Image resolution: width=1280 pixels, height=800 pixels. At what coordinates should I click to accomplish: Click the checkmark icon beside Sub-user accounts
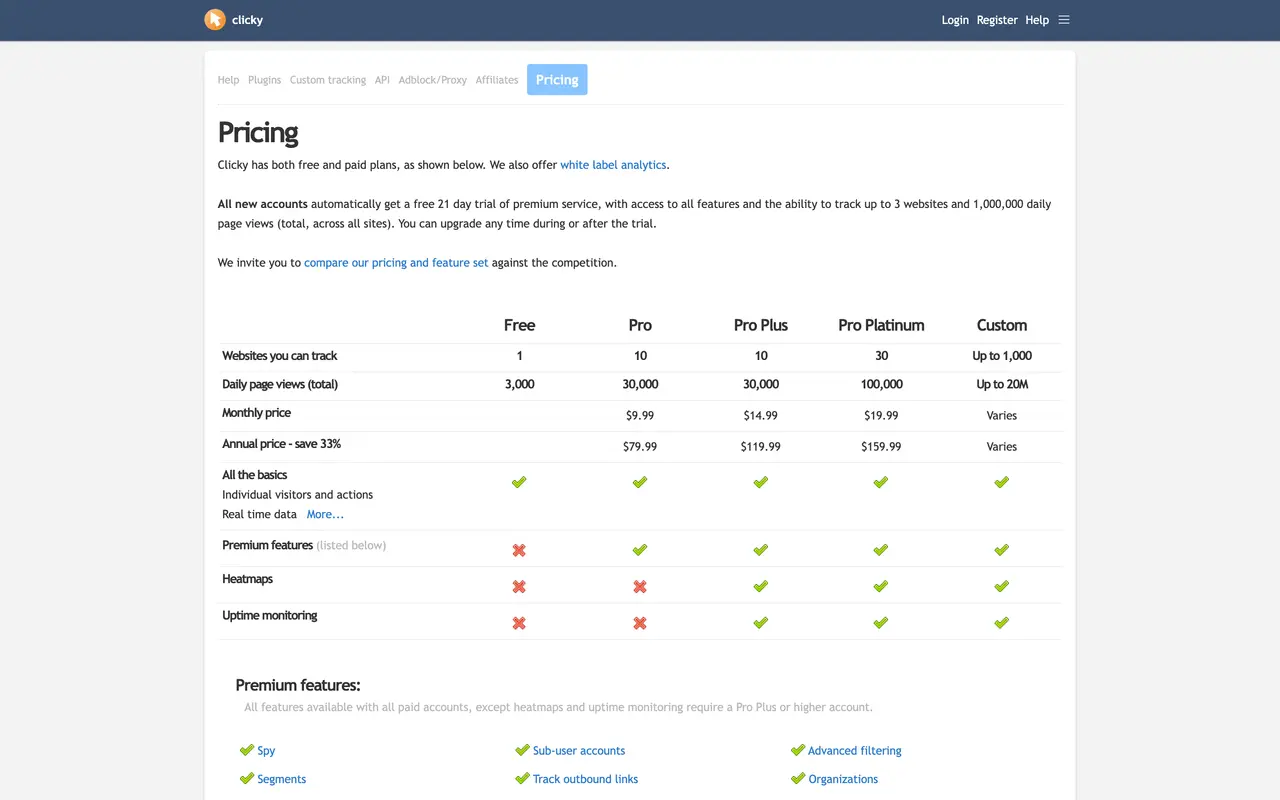522,750
